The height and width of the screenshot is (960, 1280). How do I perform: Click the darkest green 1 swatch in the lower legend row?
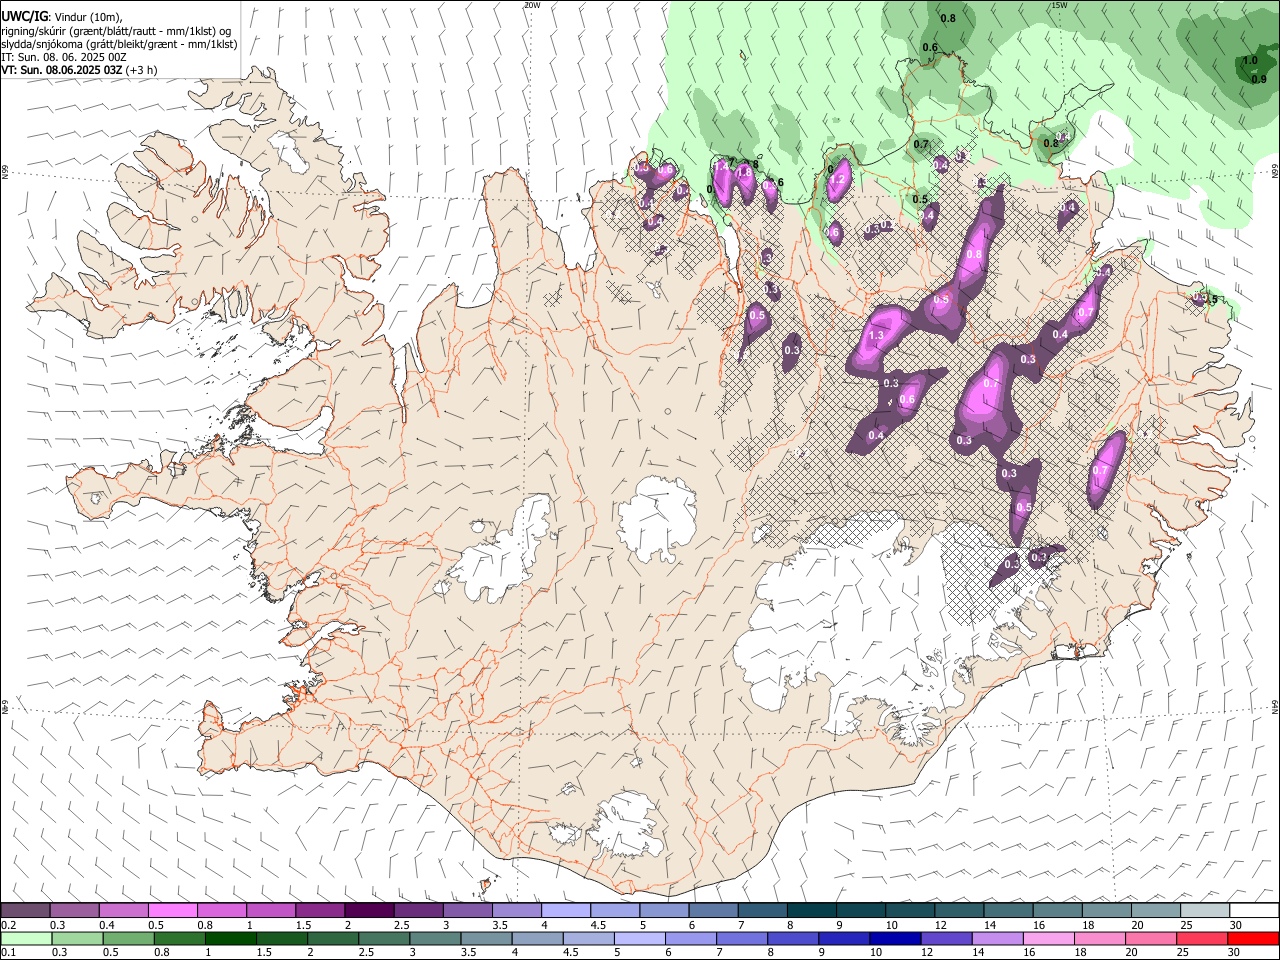[x=231, y=938]
